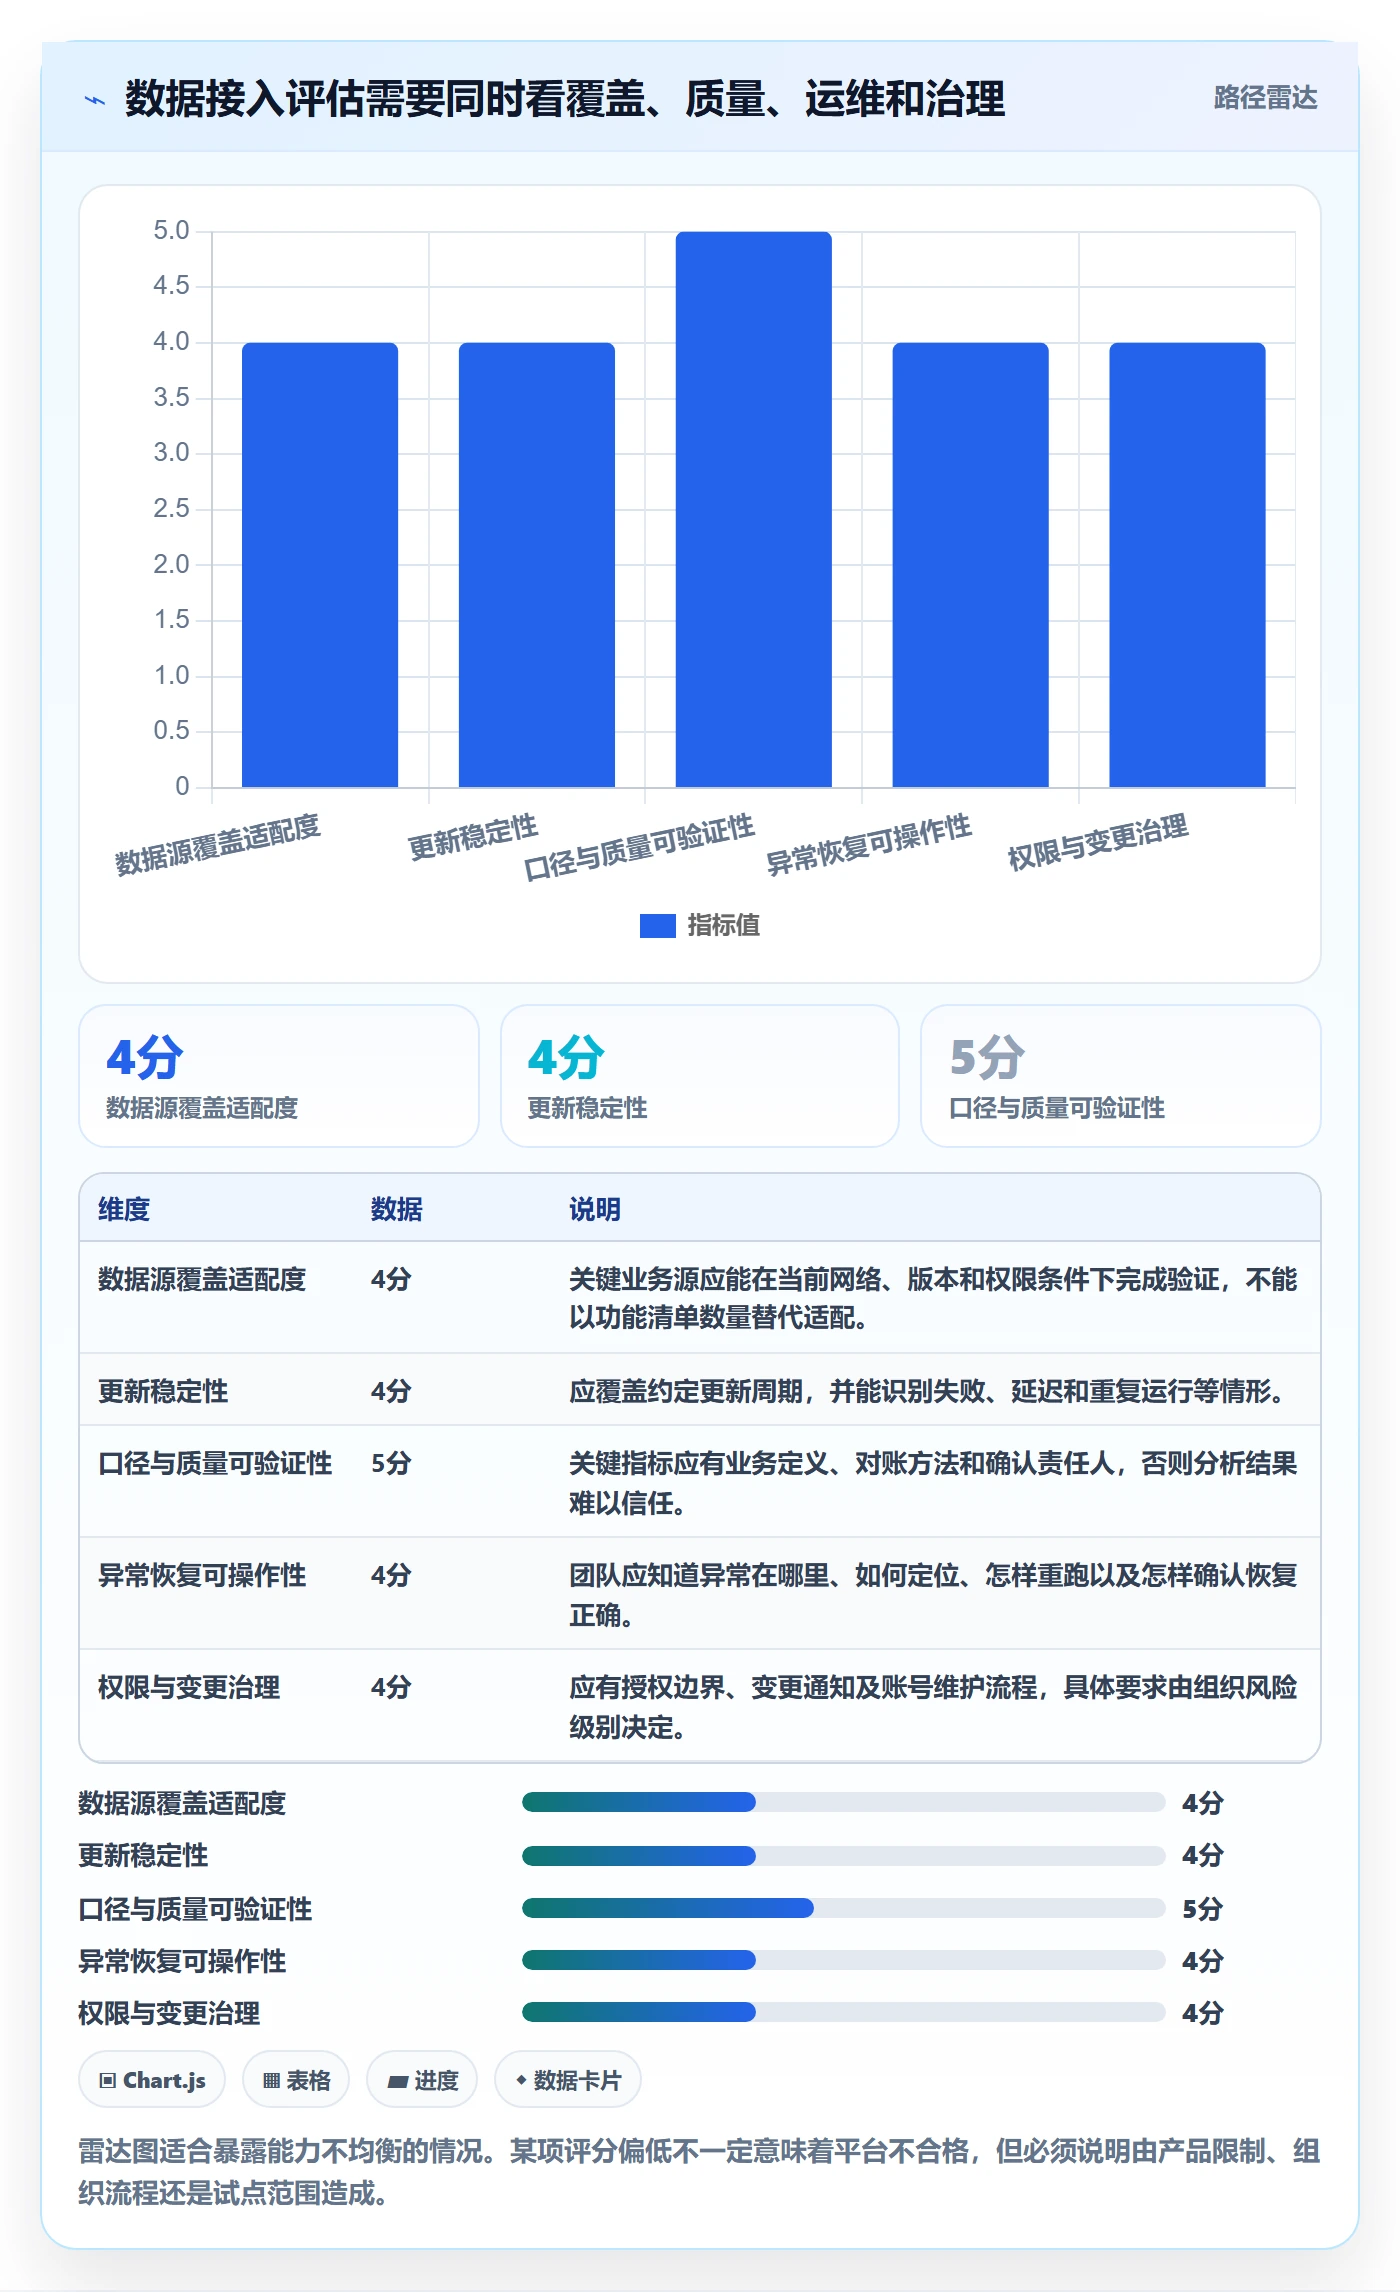This screenshot has height=2292, width=1400.
Task: Click the square icon in Chart.js chip
Action: [108, 2081]
